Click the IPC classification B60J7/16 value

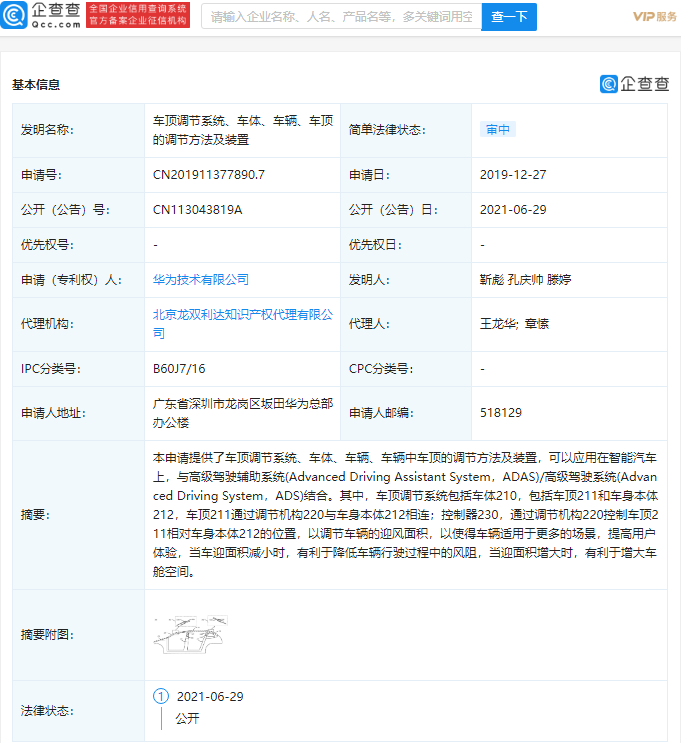[x=178, y=368]
